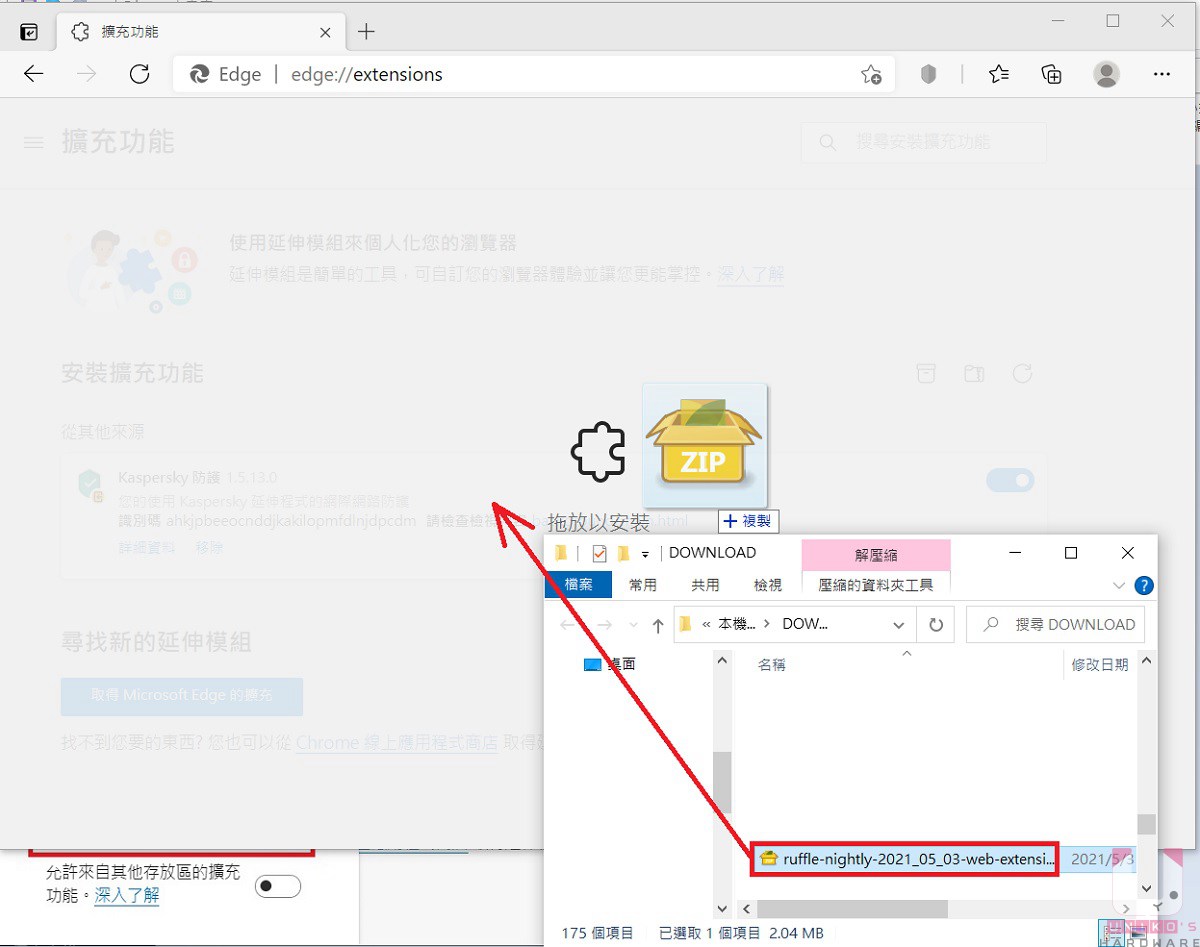Click 取得 Microsoft Edge 的擴充 button

(x=182, y=695)
